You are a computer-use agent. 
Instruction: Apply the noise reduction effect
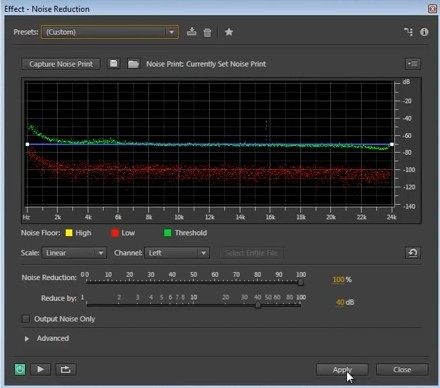(x=342, y=370)
